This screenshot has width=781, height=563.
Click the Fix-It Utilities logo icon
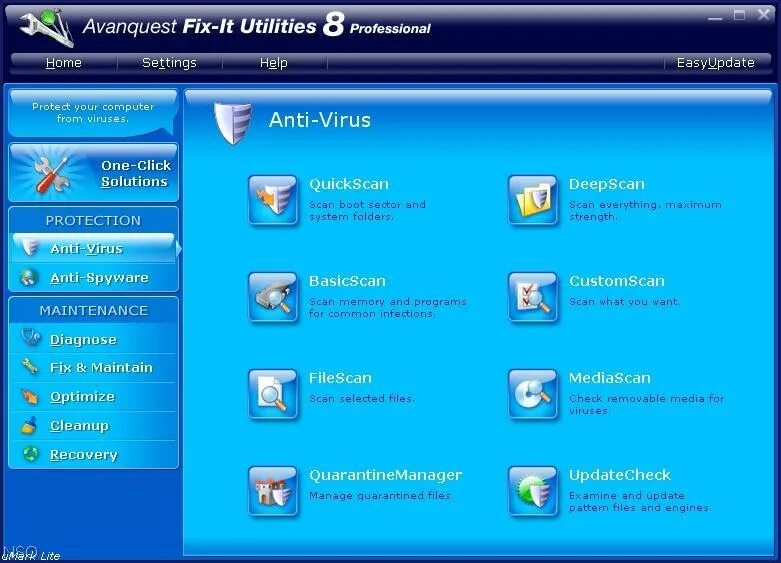click(x=47, y=28)
